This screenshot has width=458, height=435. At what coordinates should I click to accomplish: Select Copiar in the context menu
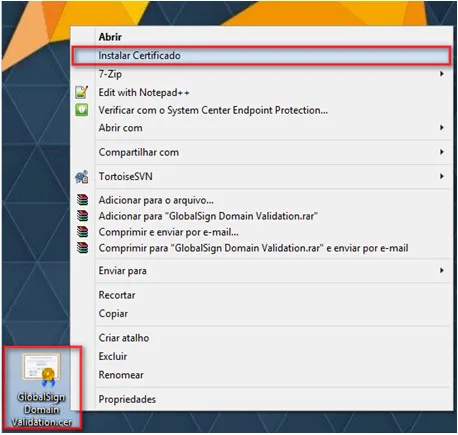[262, 314]
